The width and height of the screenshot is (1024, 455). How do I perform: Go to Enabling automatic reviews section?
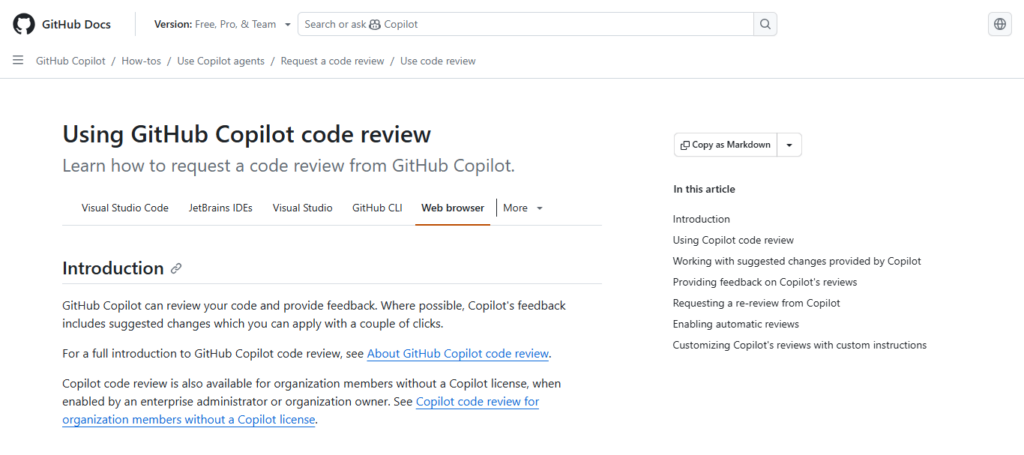point(736,324)
